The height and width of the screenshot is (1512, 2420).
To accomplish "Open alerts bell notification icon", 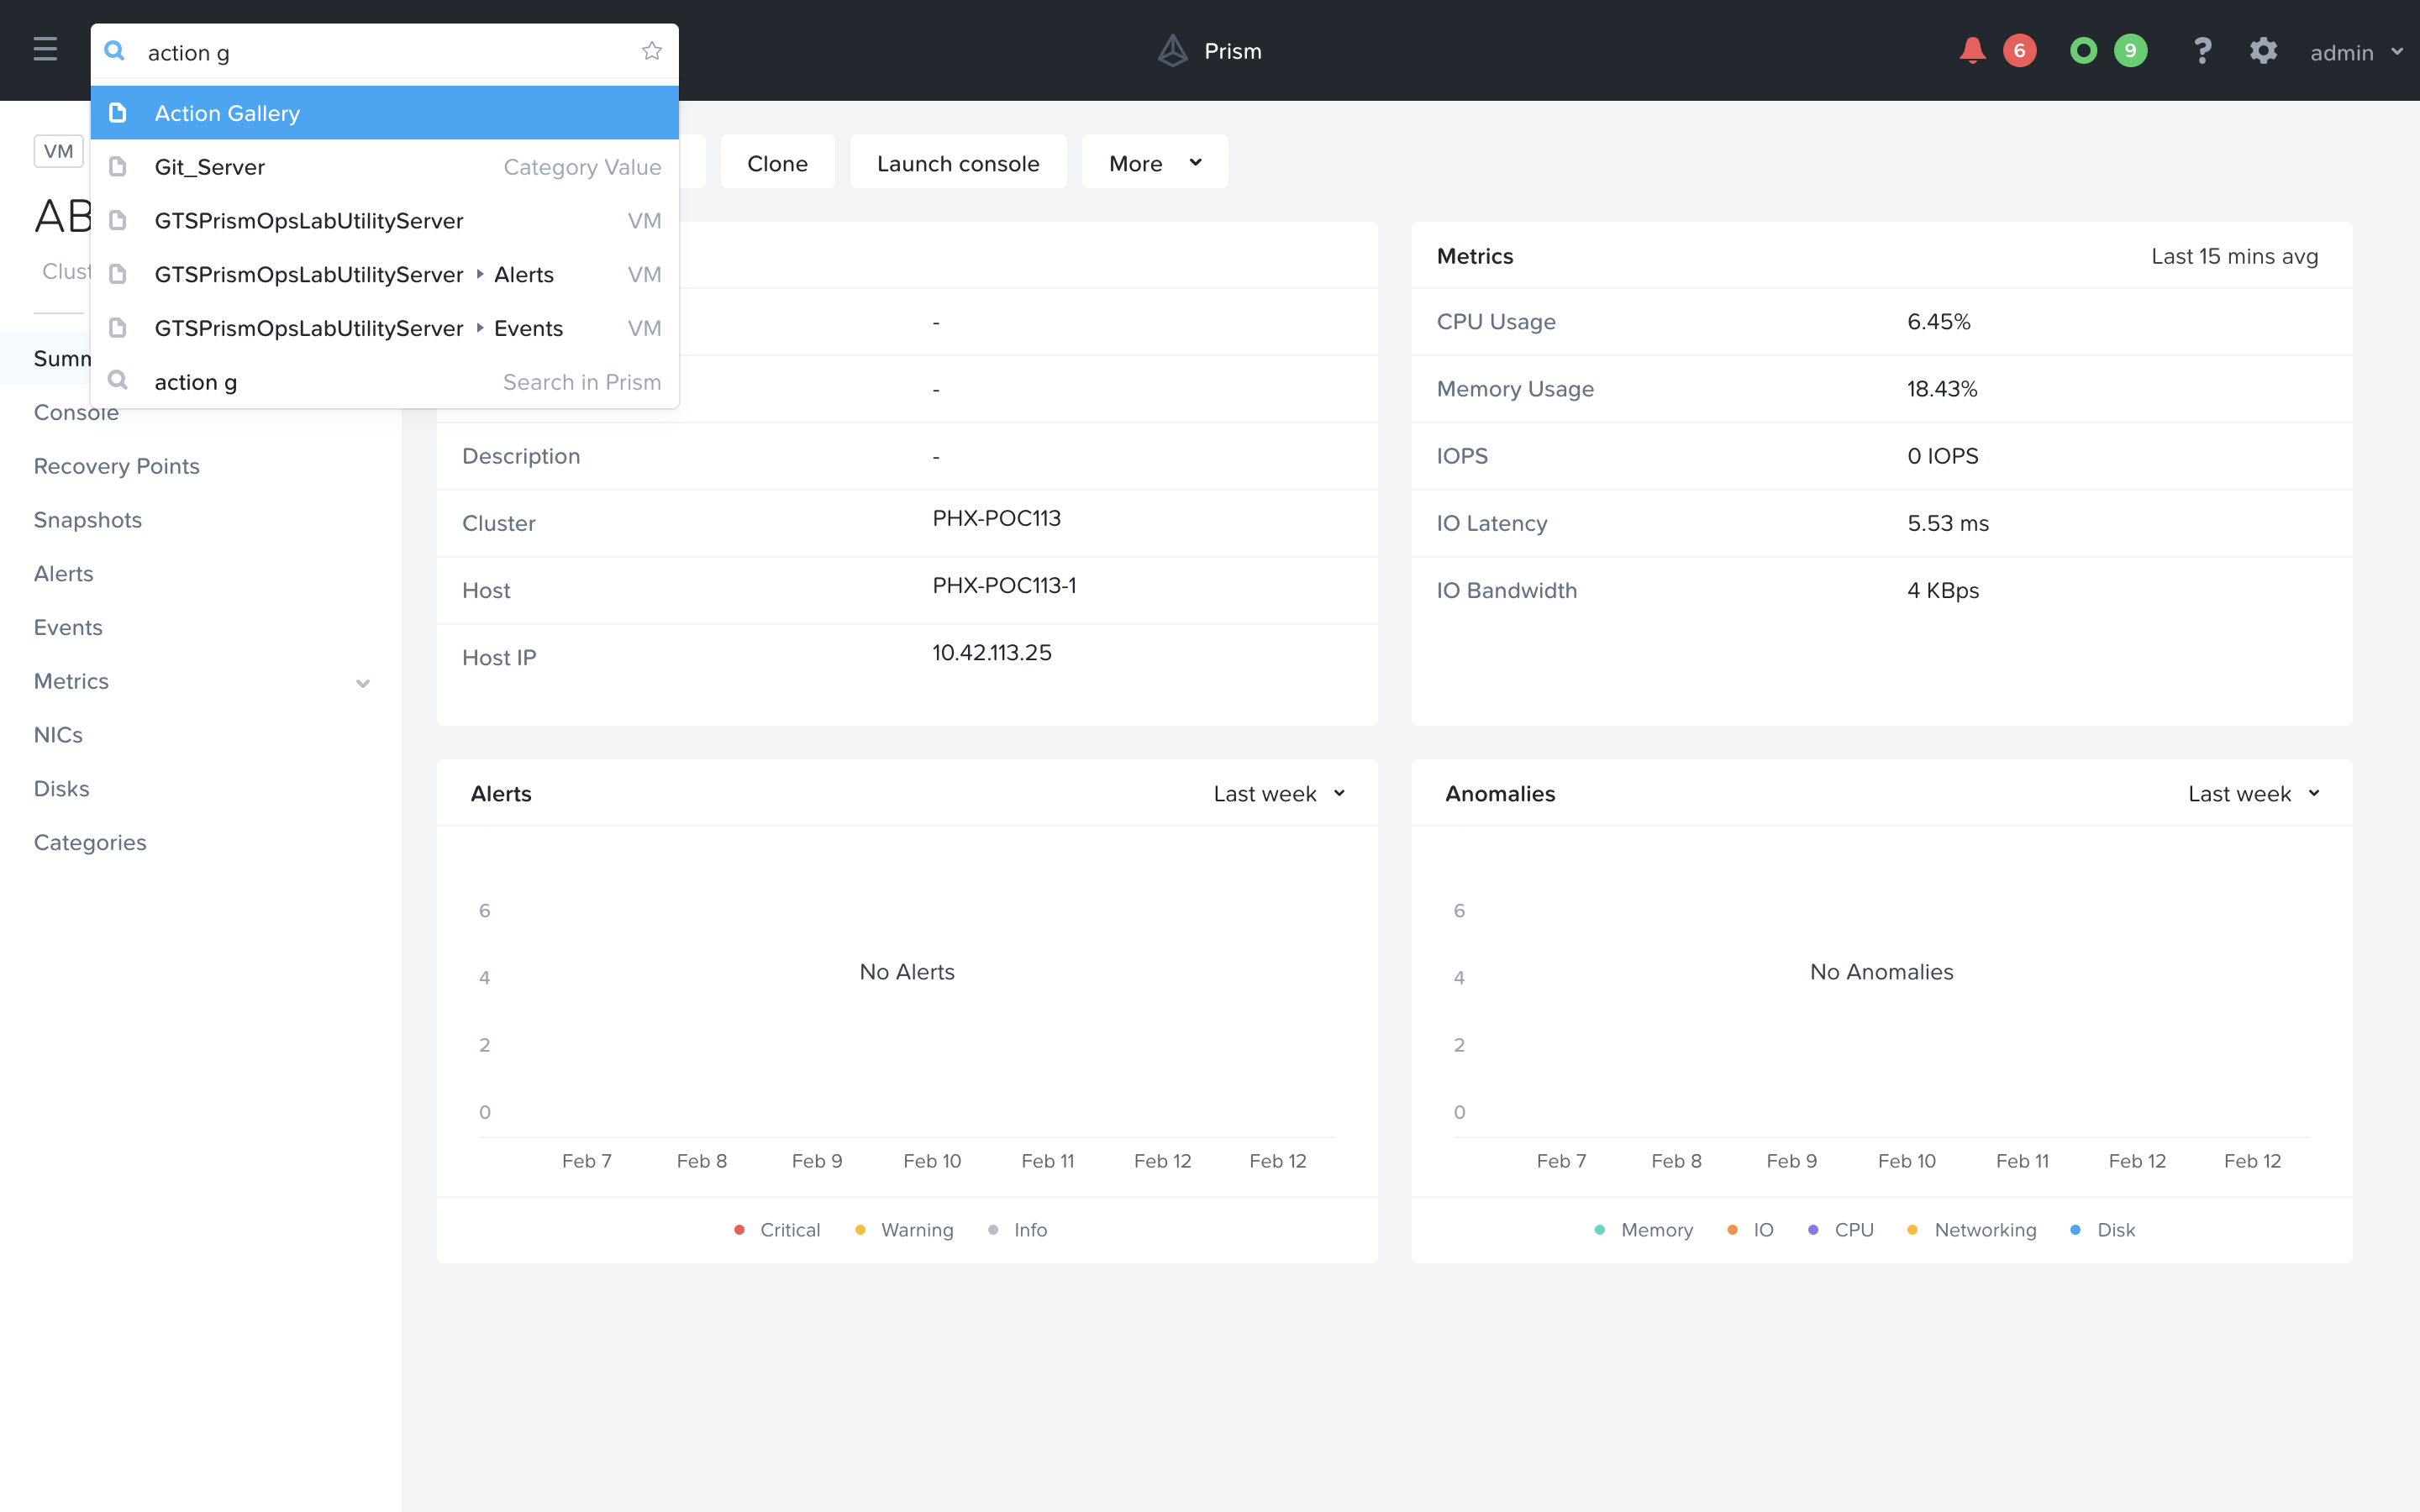I will click(x=1972, y=50).
